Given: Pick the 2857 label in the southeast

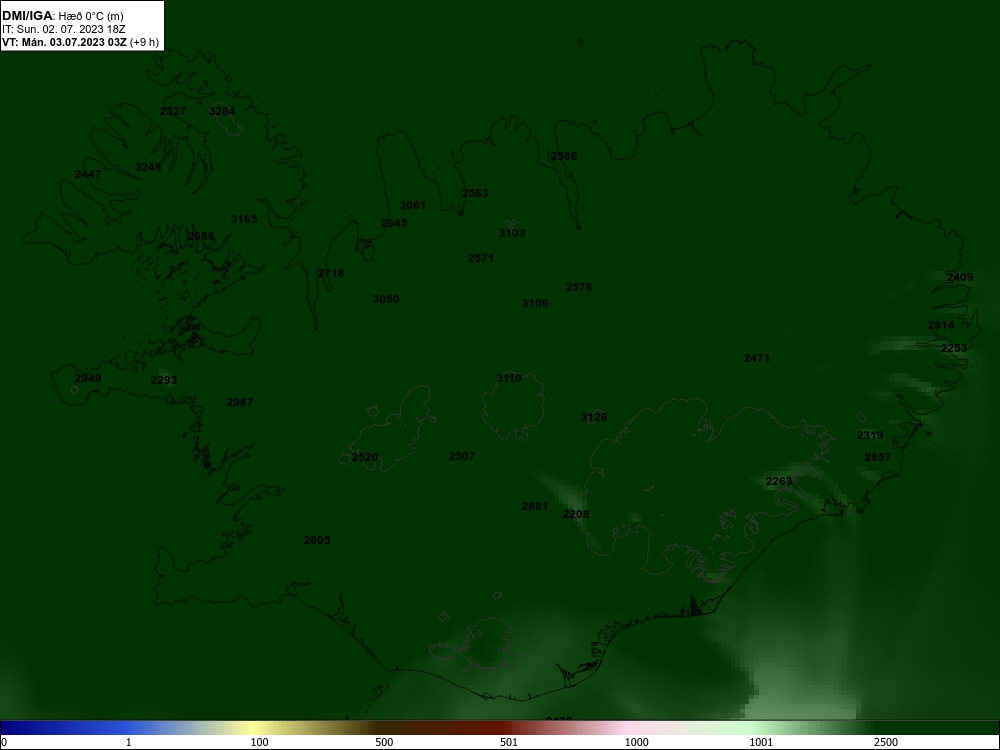Looking at the screenshot, I should point(878,457).
